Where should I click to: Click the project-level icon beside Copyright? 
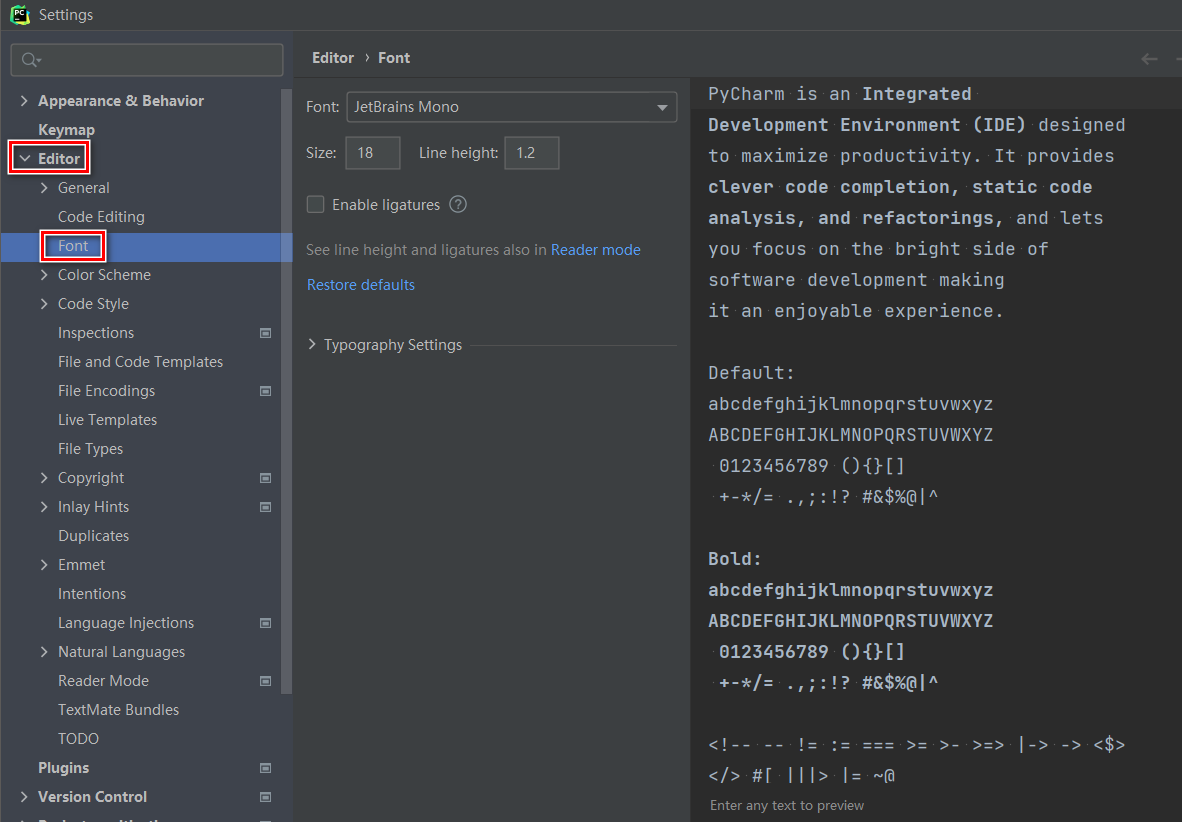coord(265,477)
